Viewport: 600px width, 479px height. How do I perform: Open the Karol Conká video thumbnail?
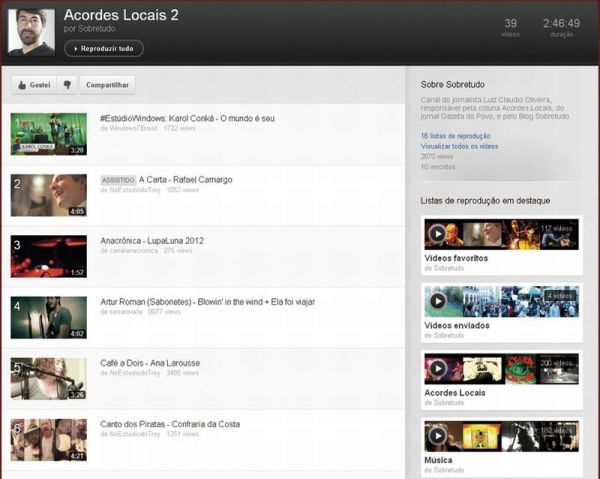pos(49,134)
